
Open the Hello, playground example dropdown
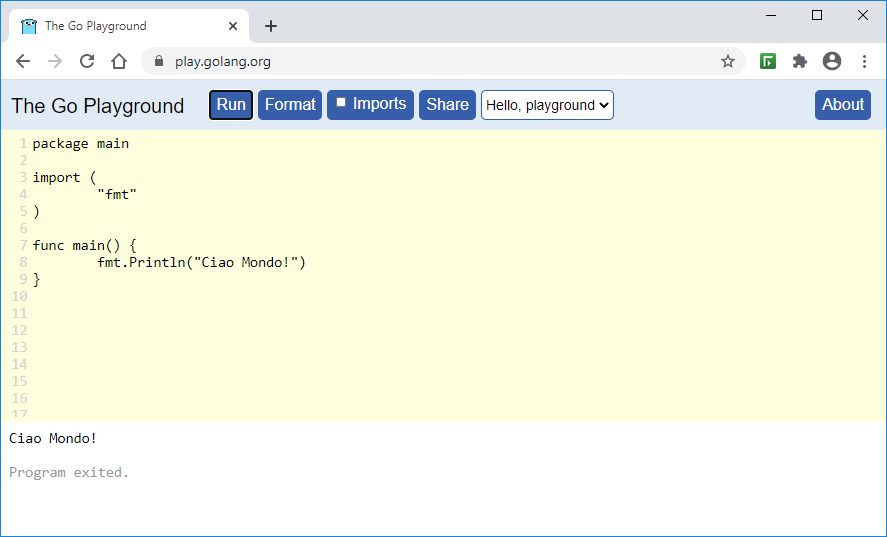[x=547, y=105]
